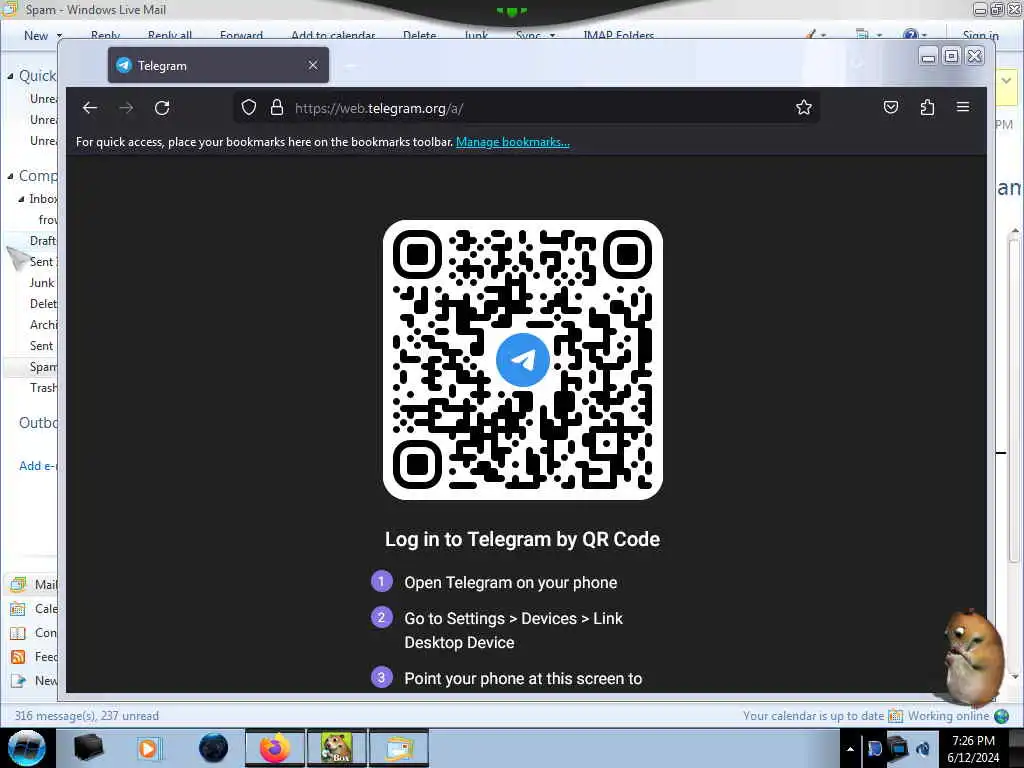
Task: Open the dark globe taskbar icon
Action: (214, 748)
